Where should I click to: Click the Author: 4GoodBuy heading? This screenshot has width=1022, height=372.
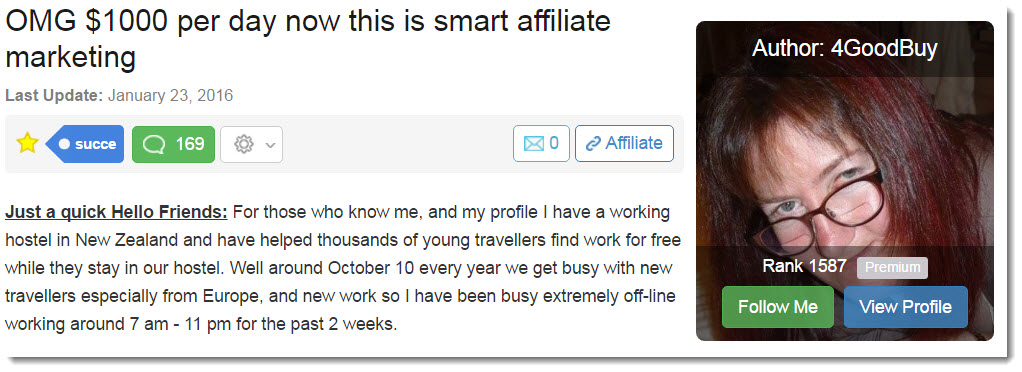(x=845, y=48)
